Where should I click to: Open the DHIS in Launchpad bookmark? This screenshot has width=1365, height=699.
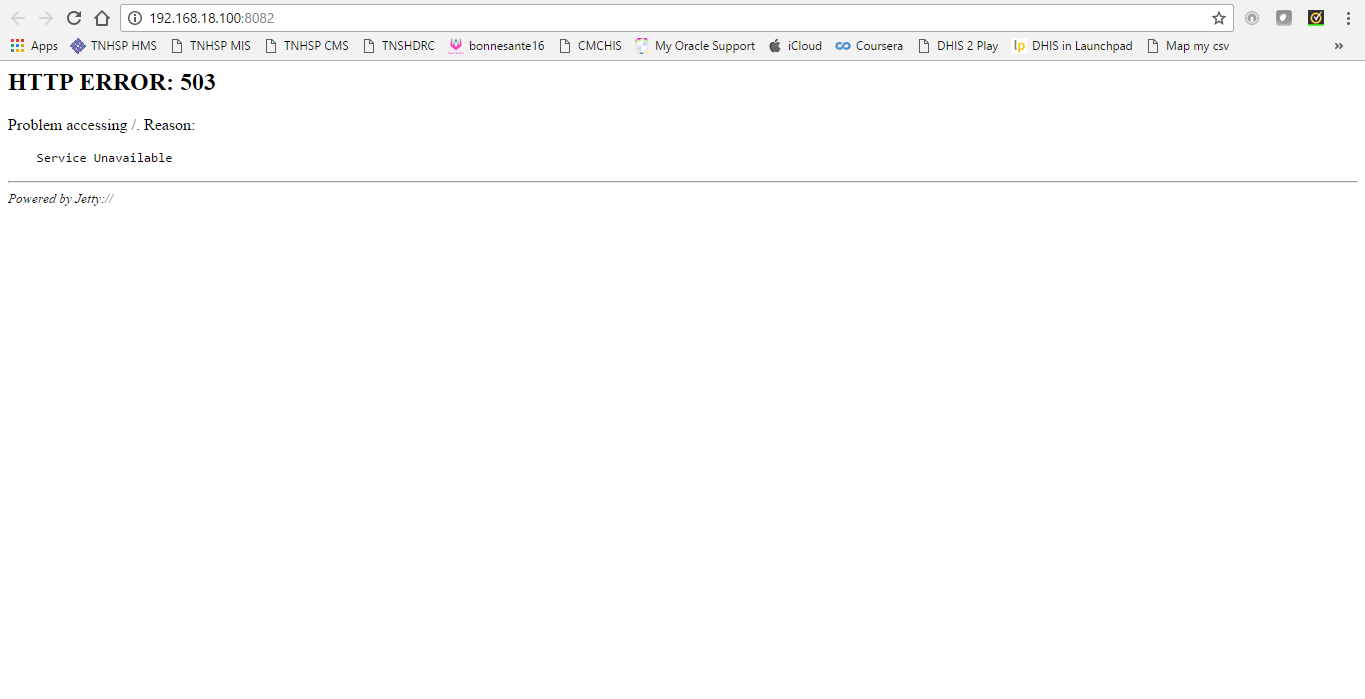click(x=1072, y=46)
